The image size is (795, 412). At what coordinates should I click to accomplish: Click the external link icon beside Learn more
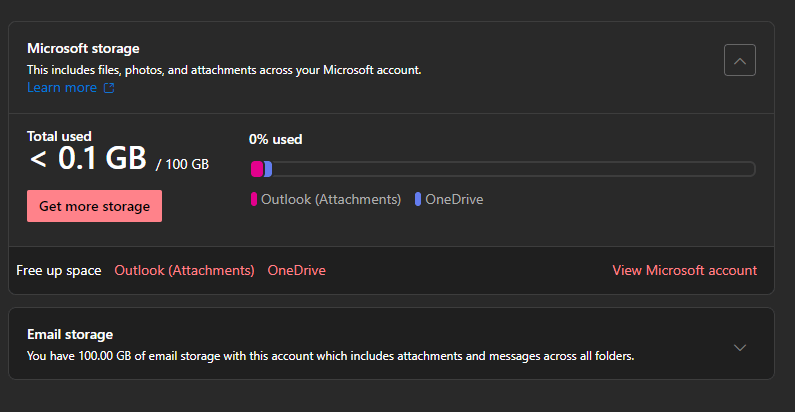click(x=109, y=88)
